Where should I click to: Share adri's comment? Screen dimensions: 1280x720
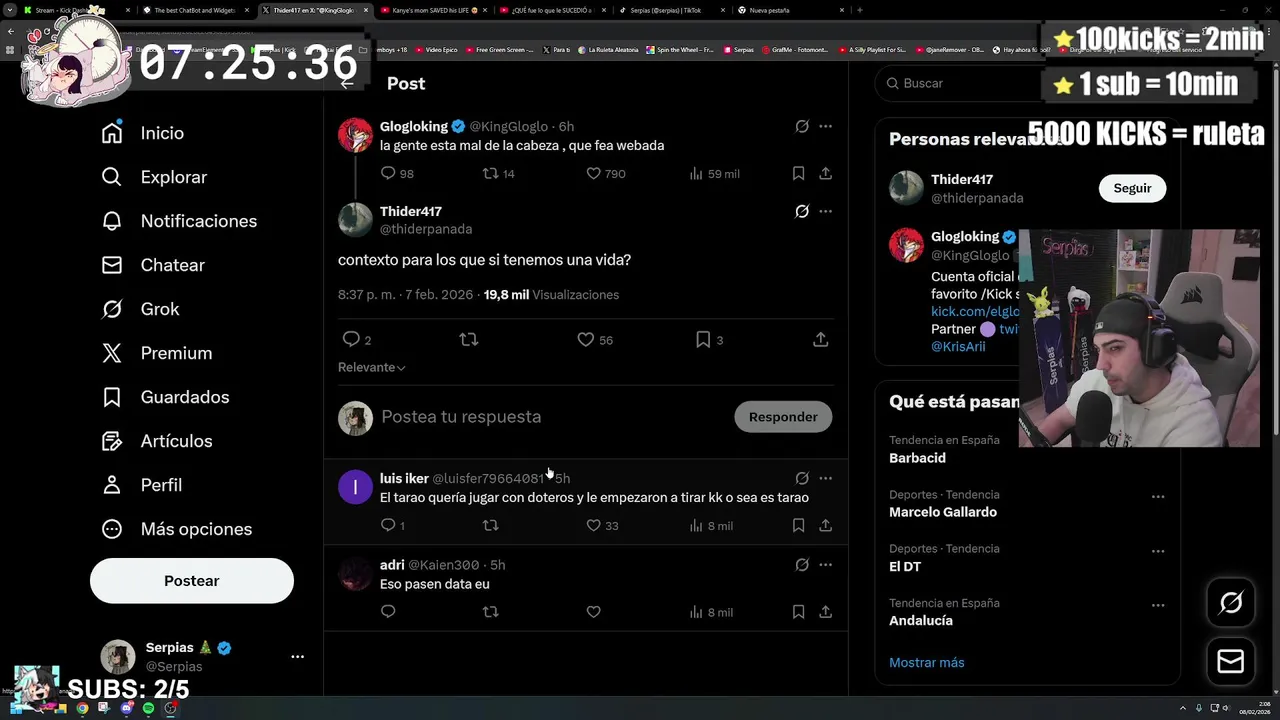[x=825, y=611]
